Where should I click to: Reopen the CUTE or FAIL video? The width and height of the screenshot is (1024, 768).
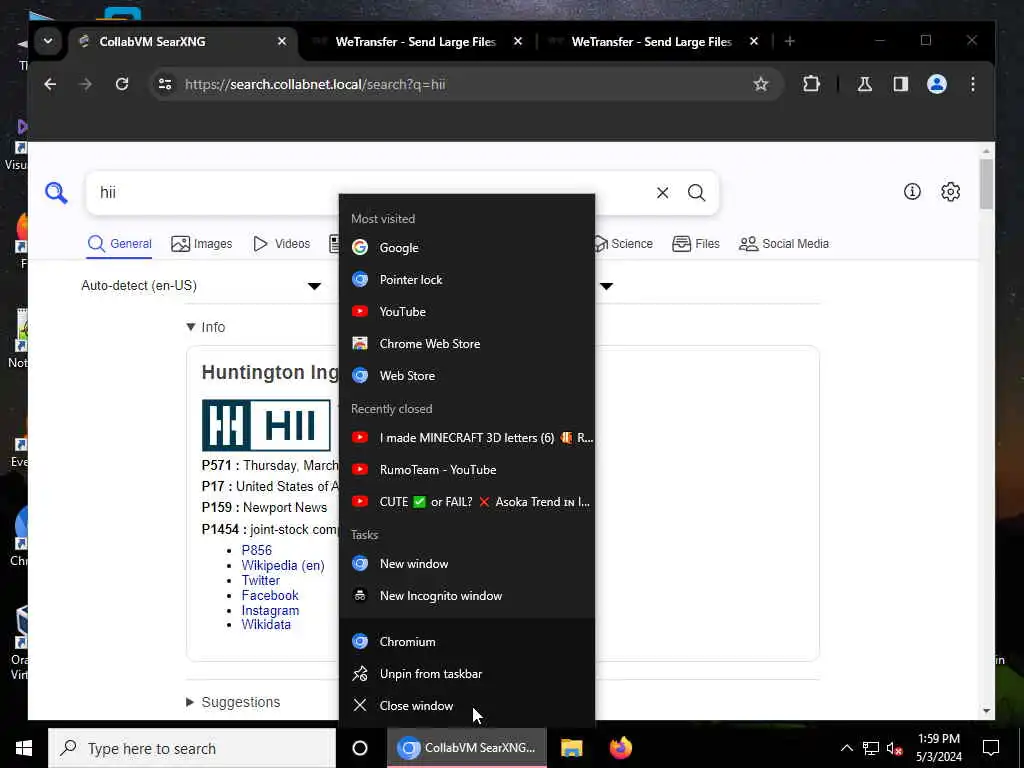(x=467, y=502)
